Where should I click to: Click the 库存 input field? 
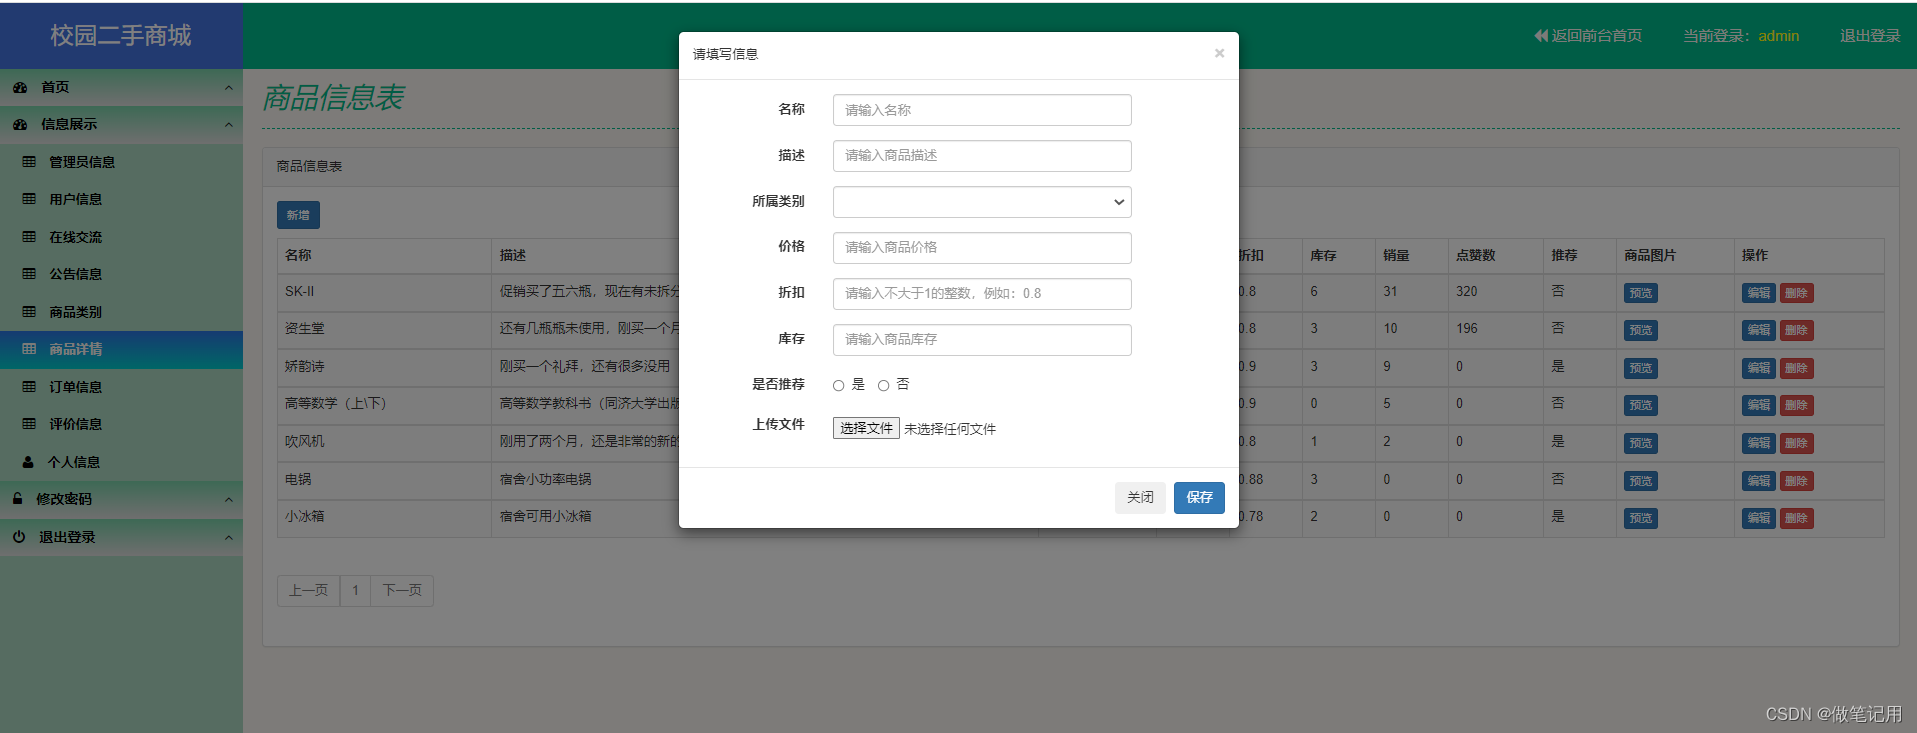click(982, 340)
